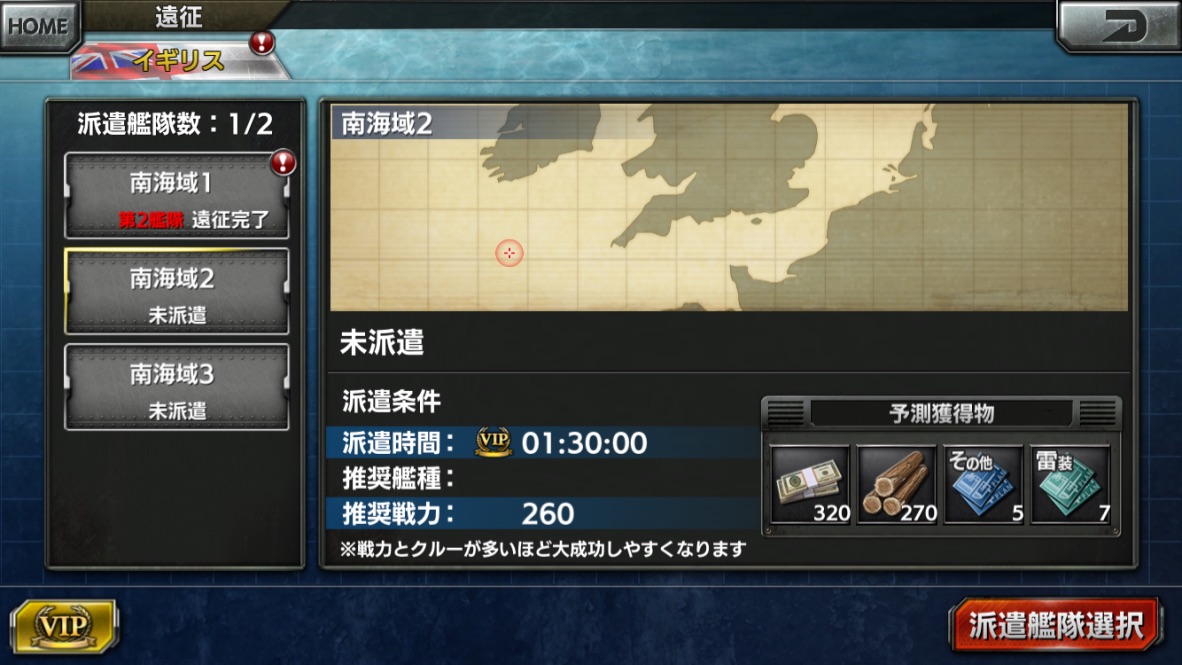Click the cash reward icon showing 320

tap(810, 484)
